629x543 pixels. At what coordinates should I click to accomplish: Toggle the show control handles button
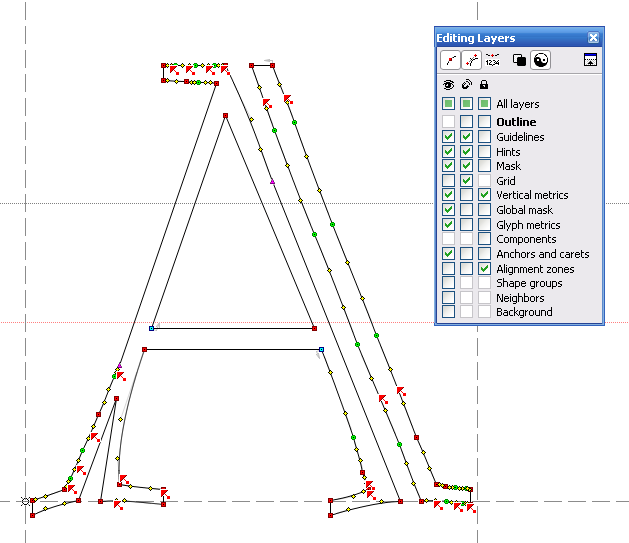(x=471, y=60)
